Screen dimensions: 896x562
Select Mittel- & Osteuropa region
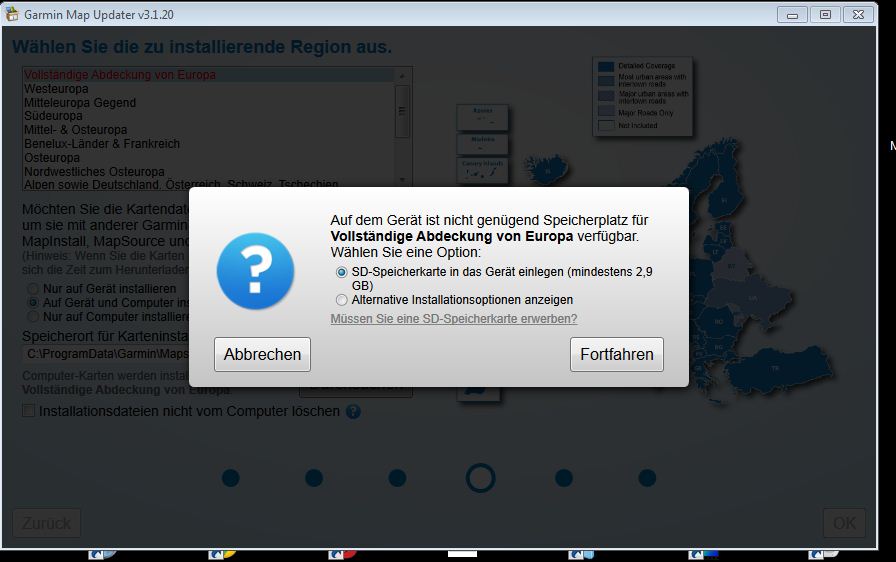tap(208, 130)
